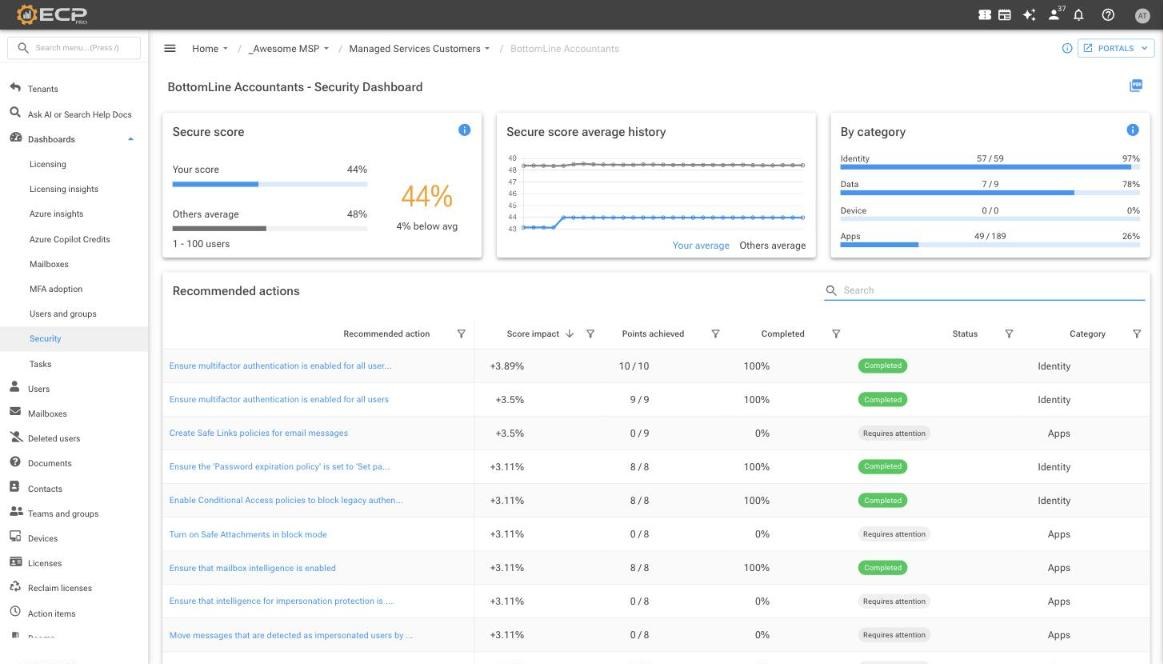Filter the Category column
The height and width of the screenshot is (664, 1163).
point(1137,334)
